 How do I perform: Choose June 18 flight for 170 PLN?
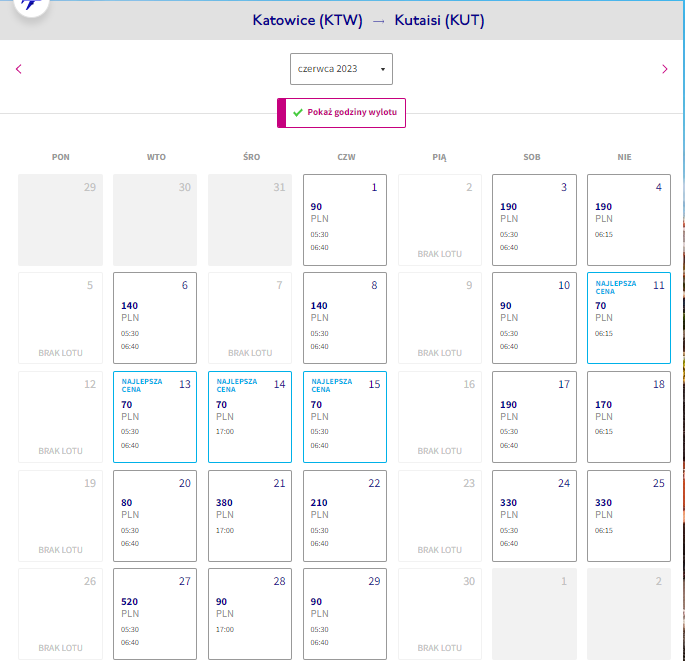click(629, 417)
